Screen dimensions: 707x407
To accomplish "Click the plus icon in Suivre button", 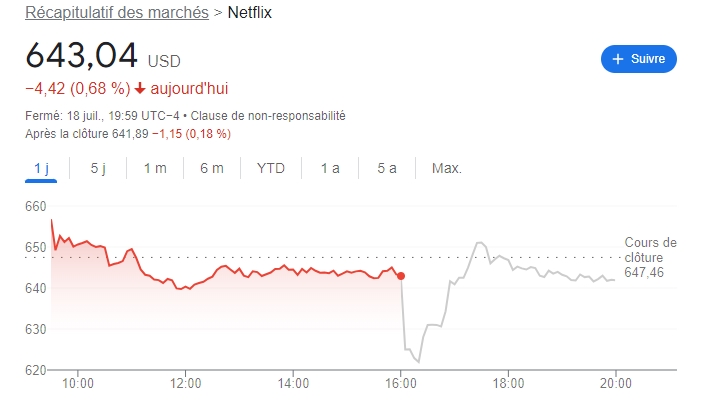I will coord(617,59).
